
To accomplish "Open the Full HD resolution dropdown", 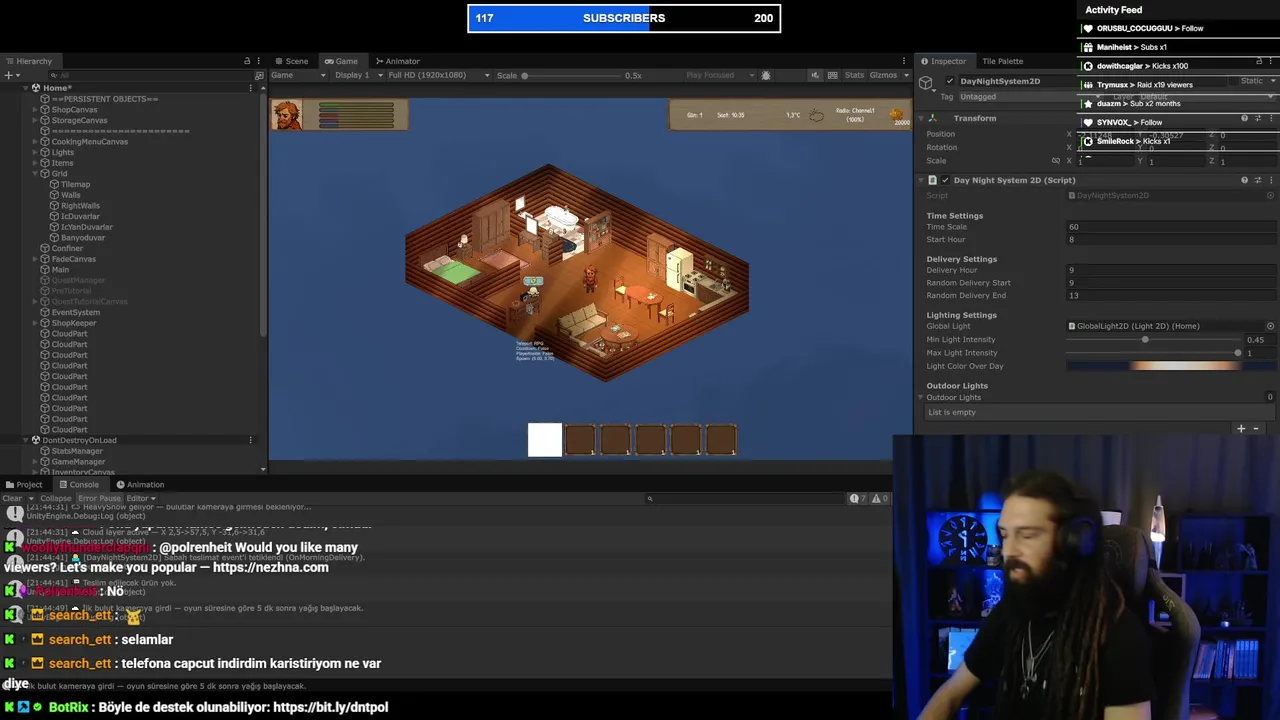I will tap(439, 75).
